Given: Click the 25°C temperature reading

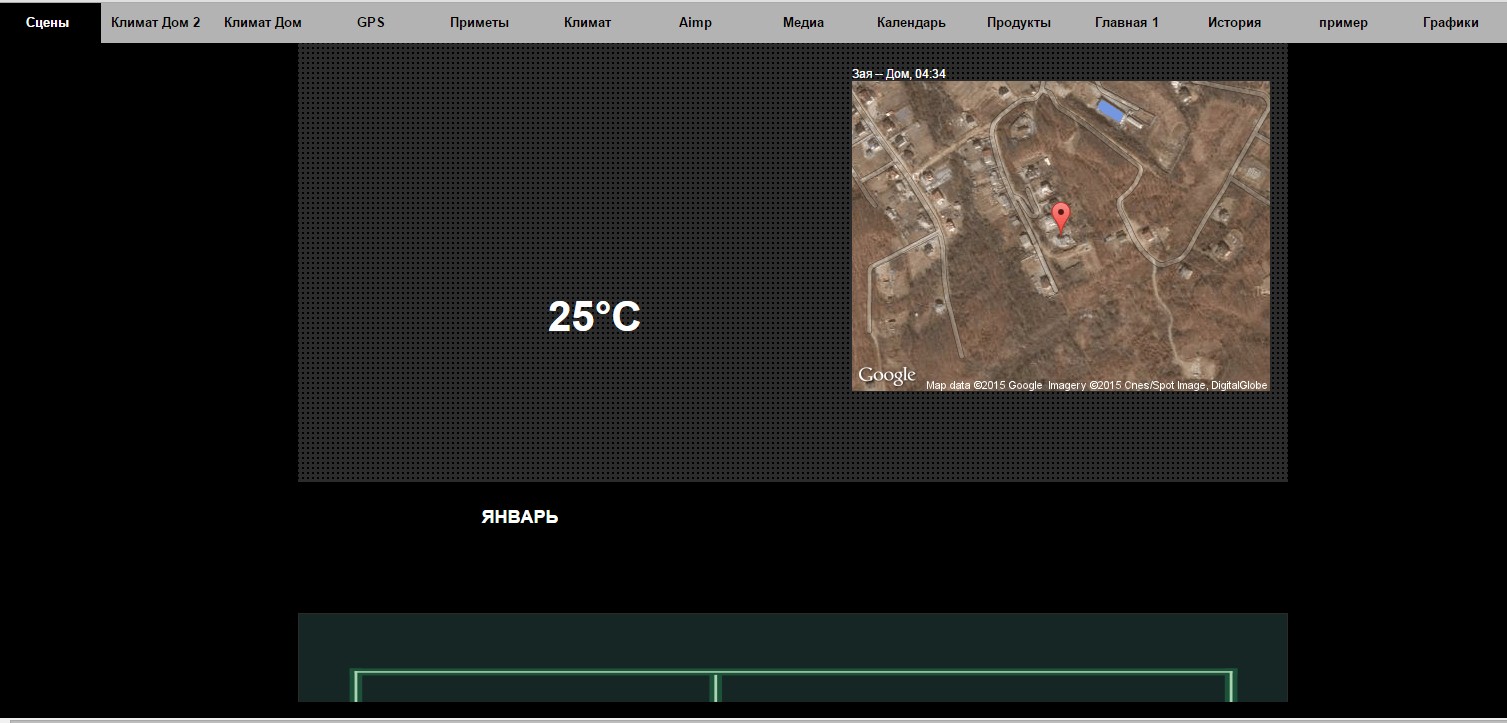Looking at the screenshot, I should [x=594, y=317].
